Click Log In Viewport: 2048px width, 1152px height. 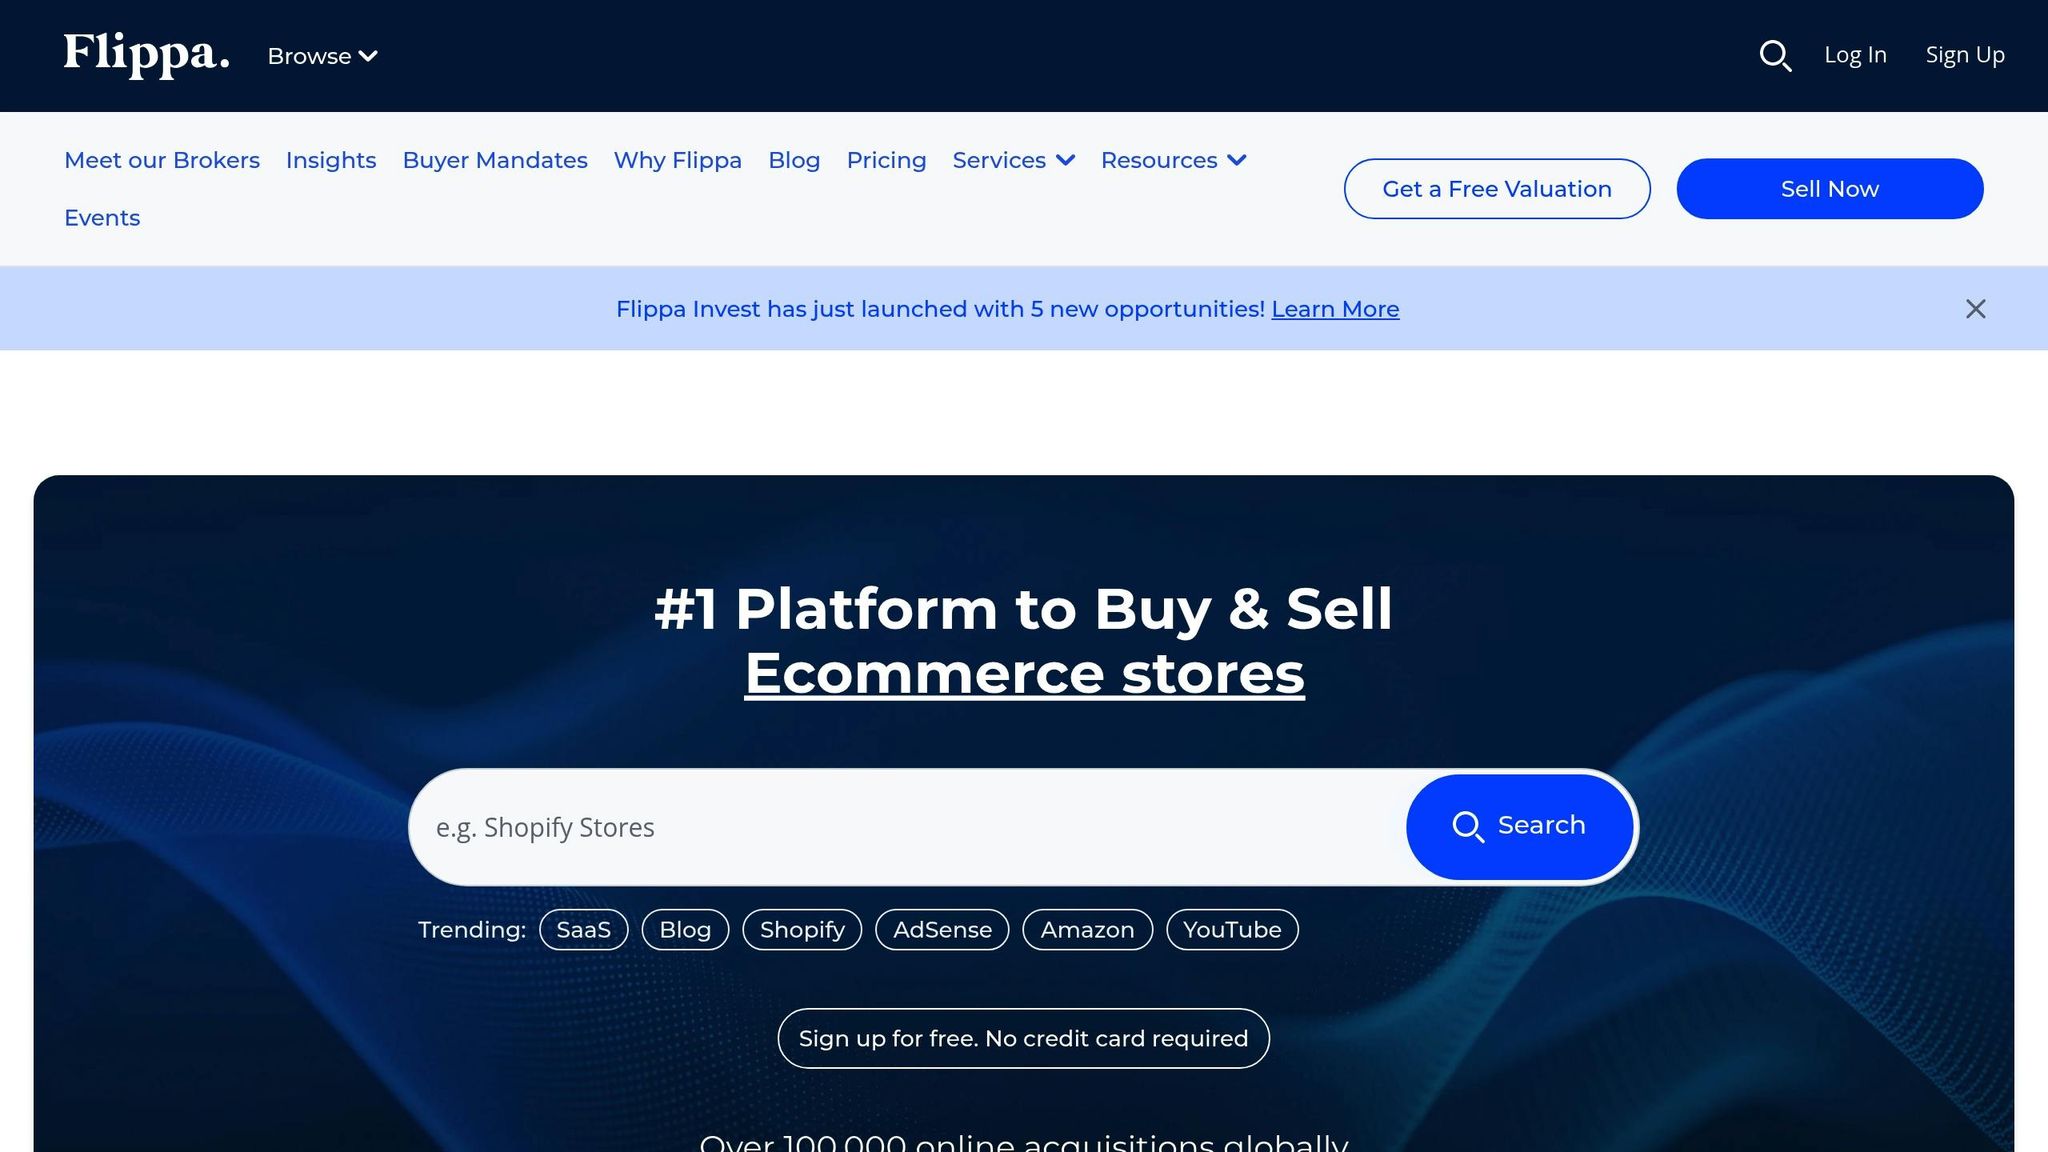1855,55
